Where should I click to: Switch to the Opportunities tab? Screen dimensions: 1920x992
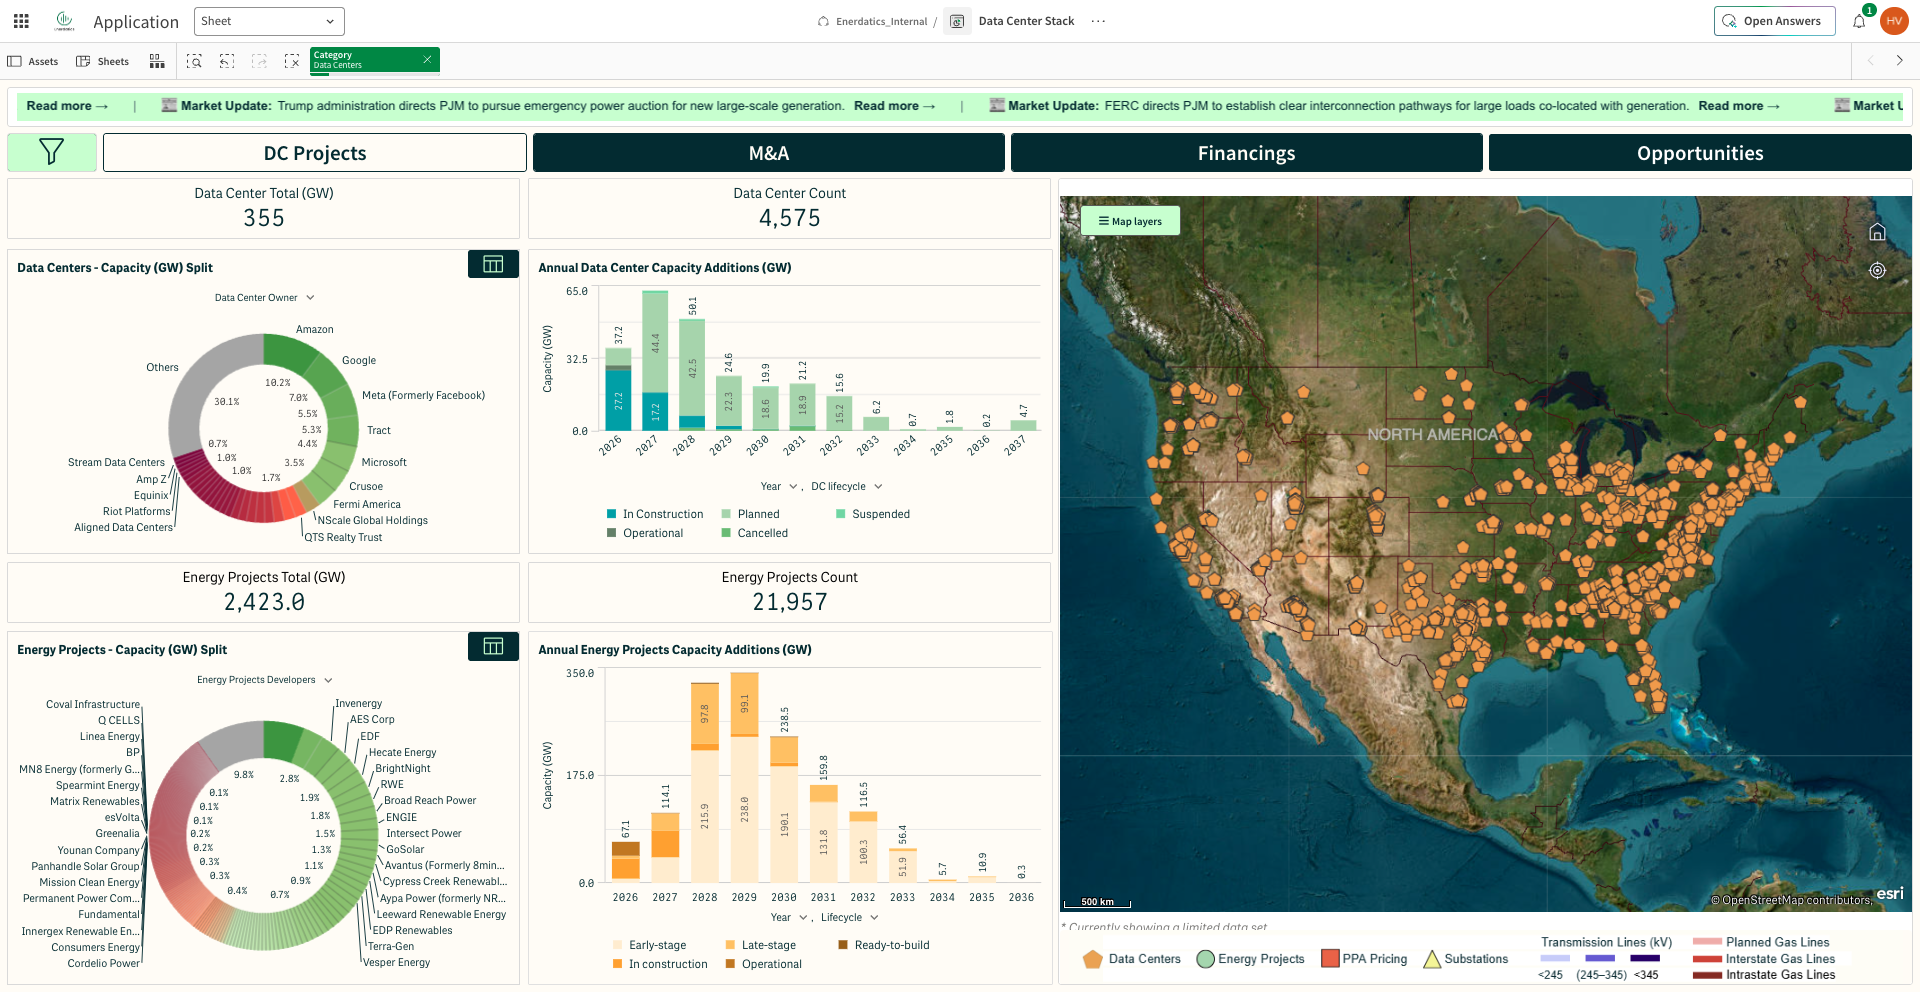1700,153
